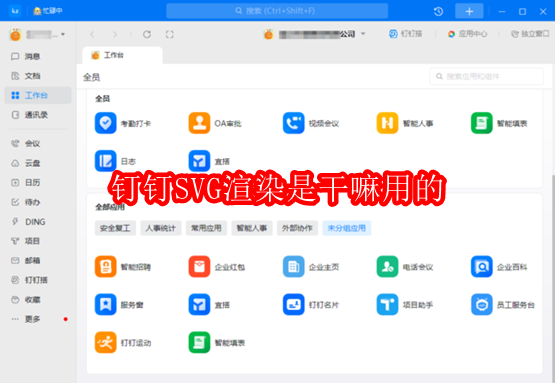The width and height of the screenshot is (555, 383).
Task: Go to 消息 messages in sidebar
Action: pyautogui.click(x=38, y=56)
